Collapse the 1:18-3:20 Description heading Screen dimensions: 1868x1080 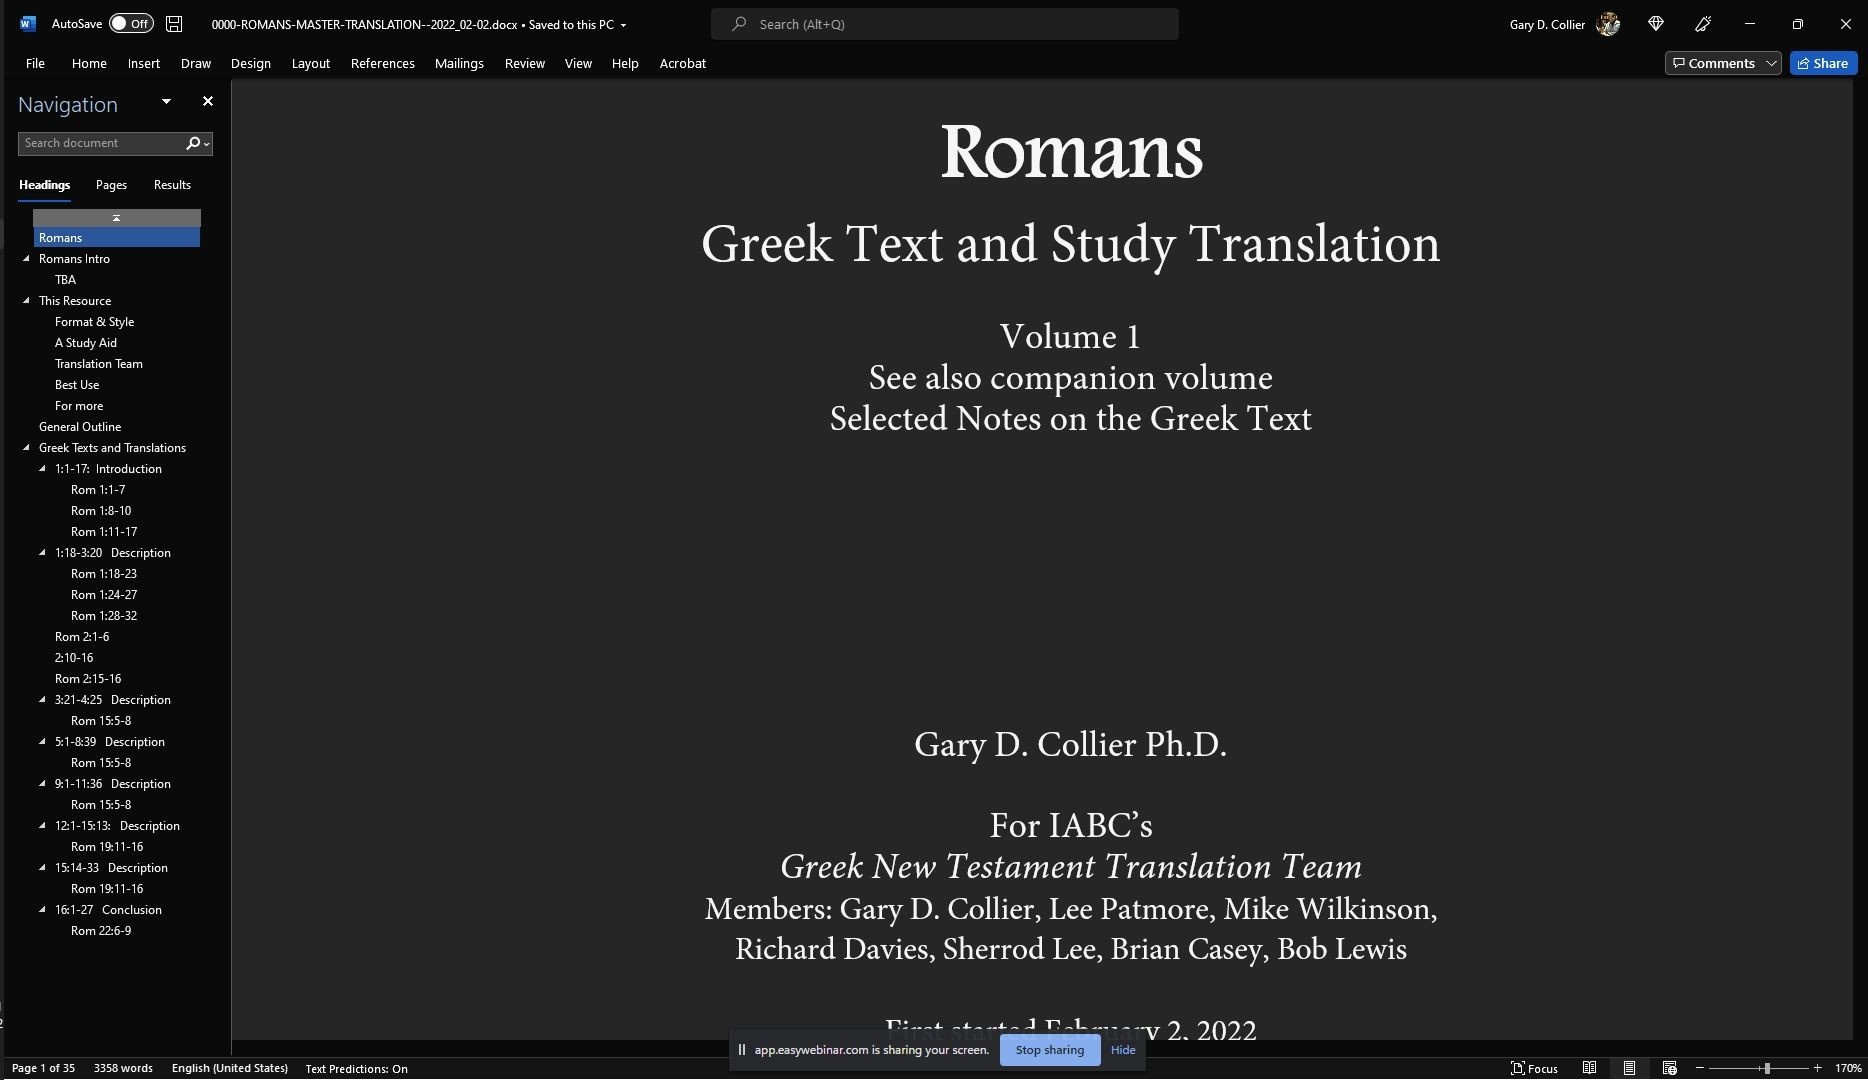pos(43,553)
